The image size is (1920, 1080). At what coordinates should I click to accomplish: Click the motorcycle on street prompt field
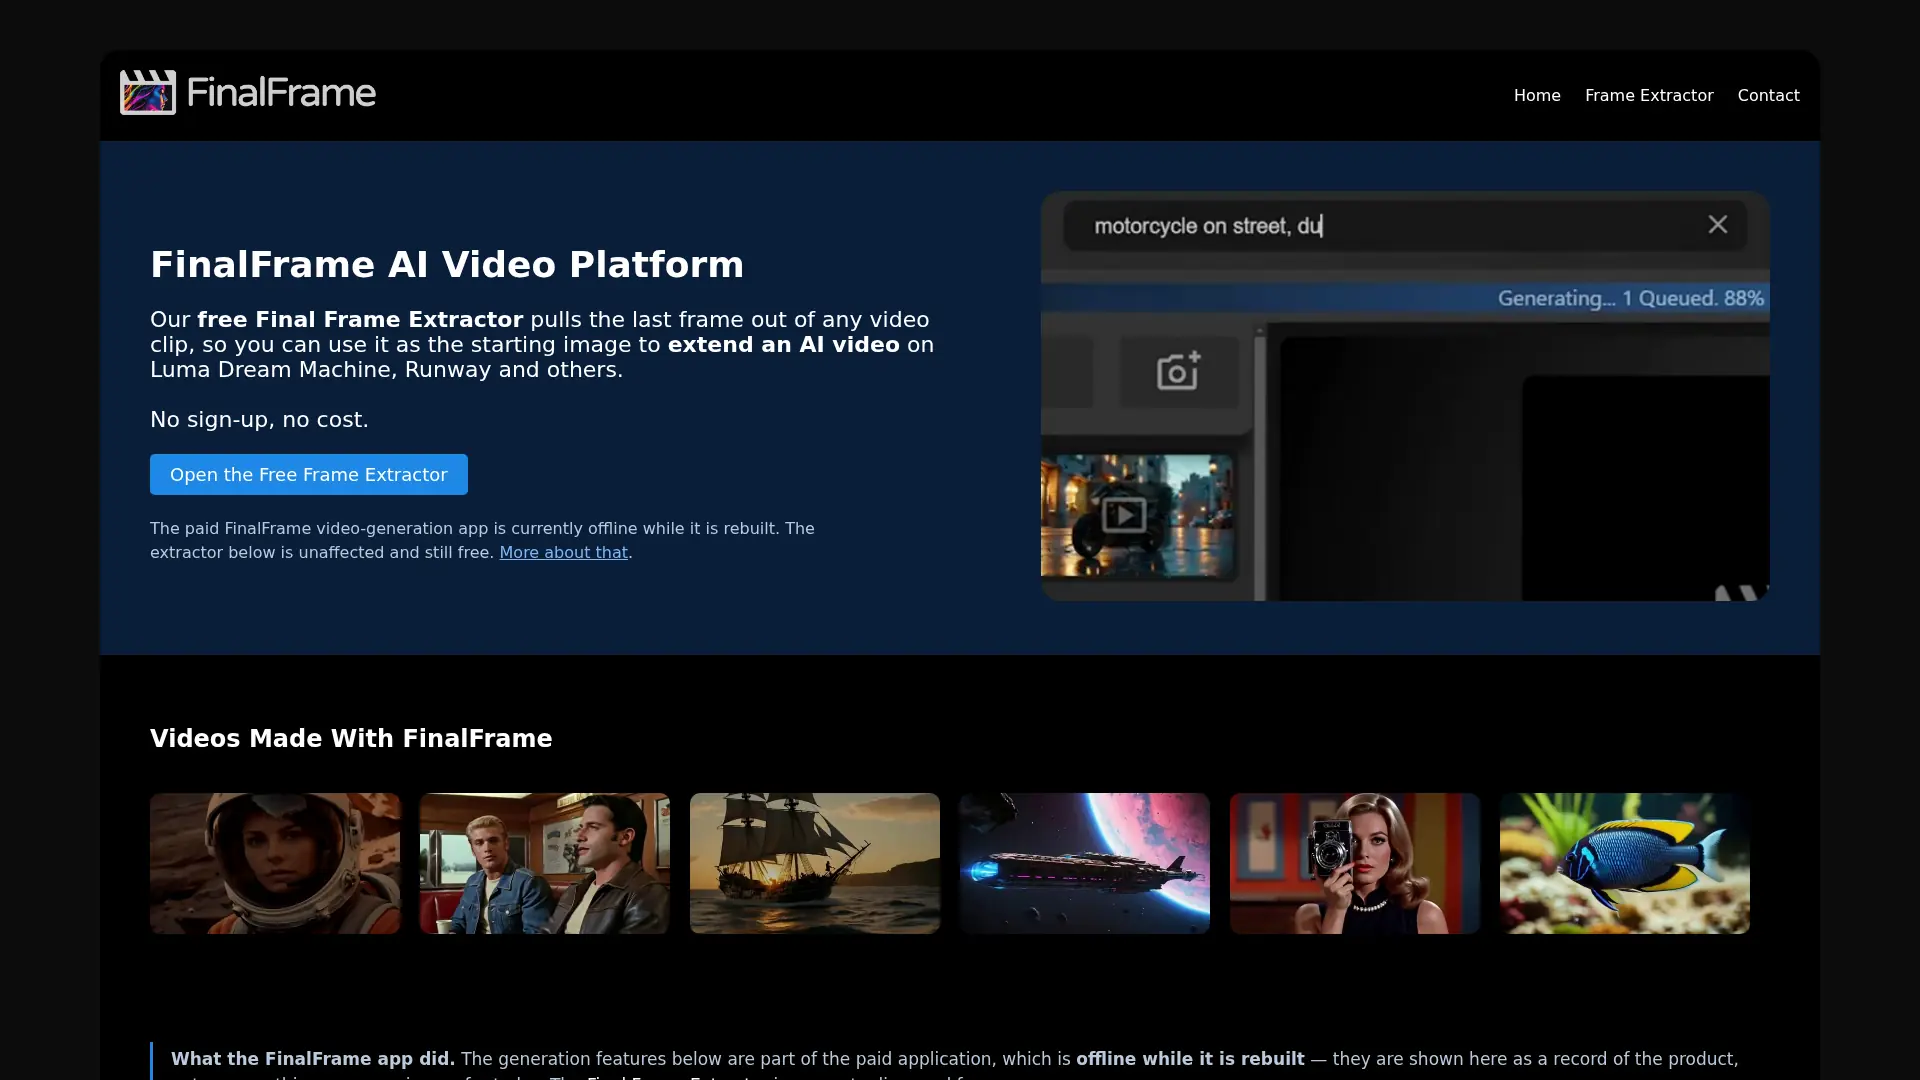[x=1405, y=226]
